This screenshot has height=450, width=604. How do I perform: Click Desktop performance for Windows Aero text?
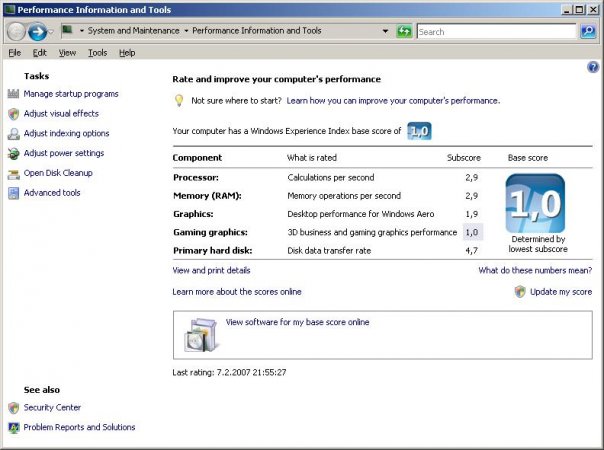point(361,214)
